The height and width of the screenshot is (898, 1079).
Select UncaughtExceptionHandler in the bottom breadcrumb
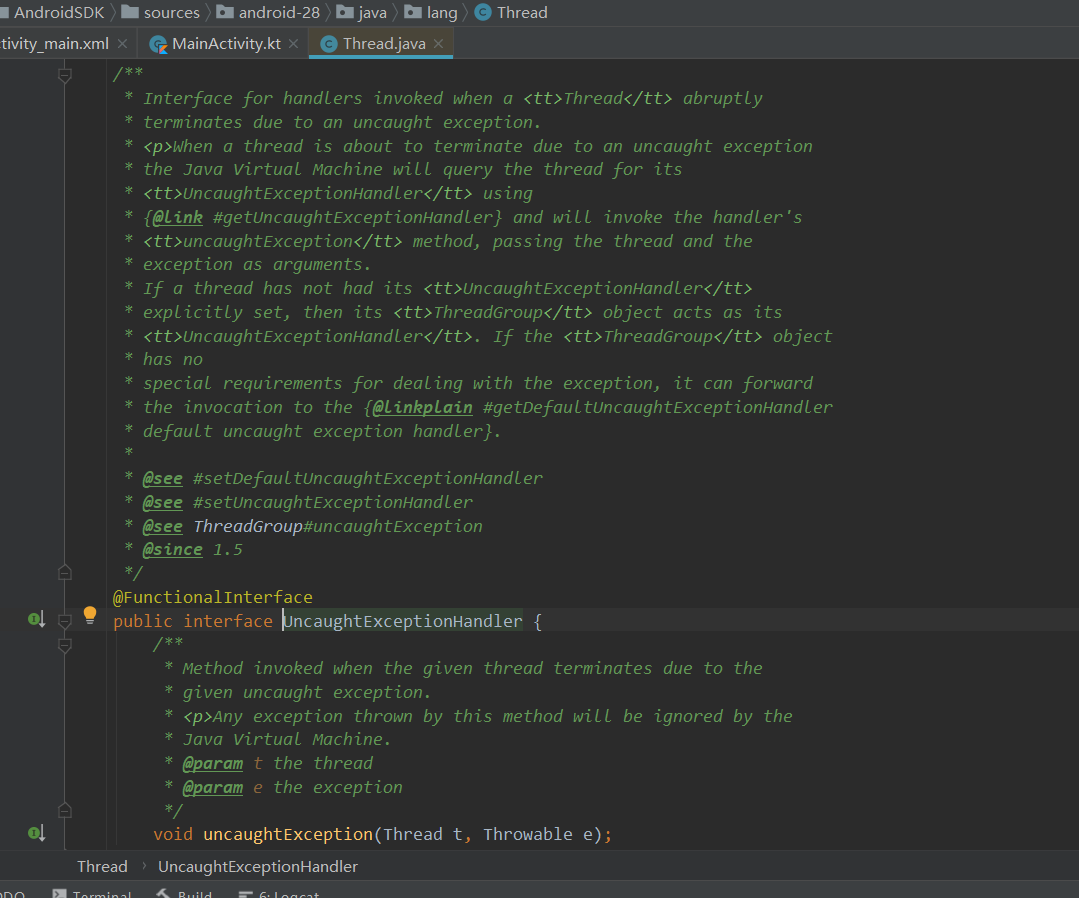tap(257, 866)
